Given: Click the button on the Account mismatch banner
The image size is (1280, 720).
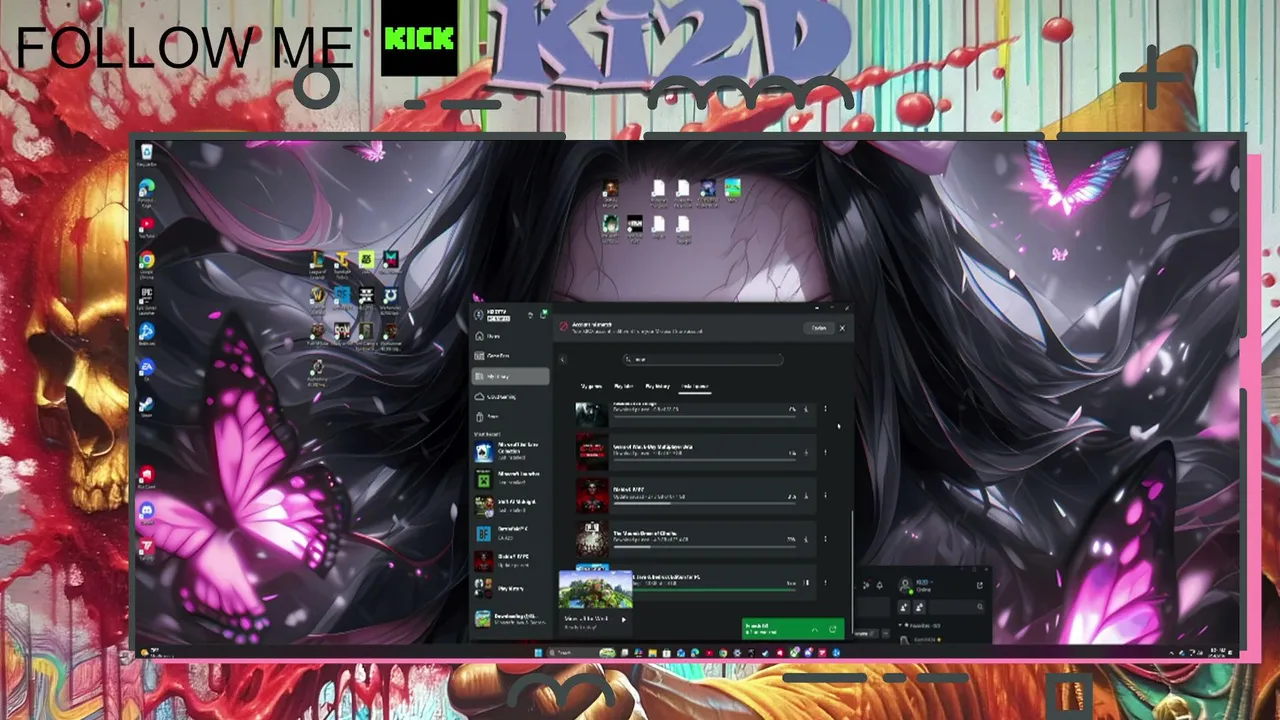Looking at the screenshot, I should click(819, 328).
